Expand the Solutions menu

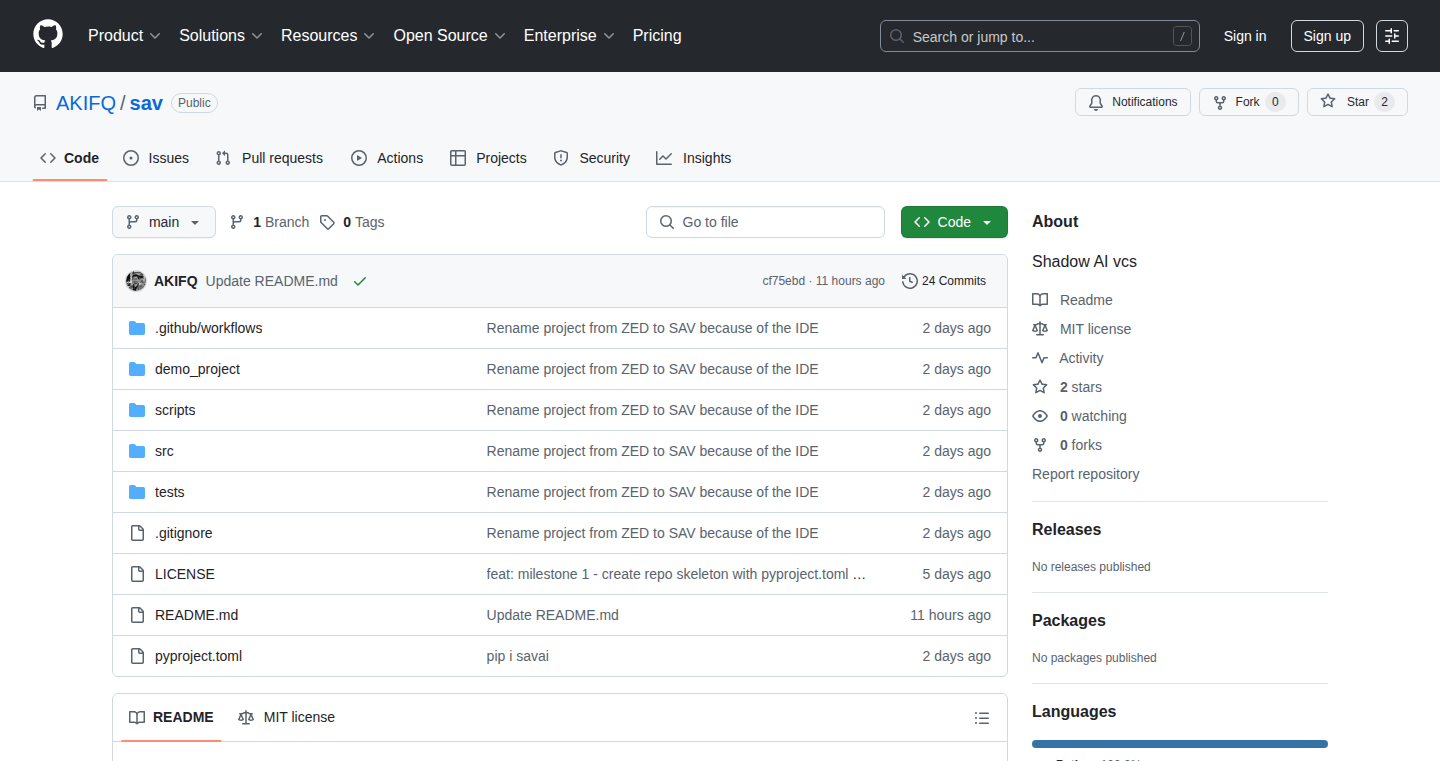coord(221,36)
